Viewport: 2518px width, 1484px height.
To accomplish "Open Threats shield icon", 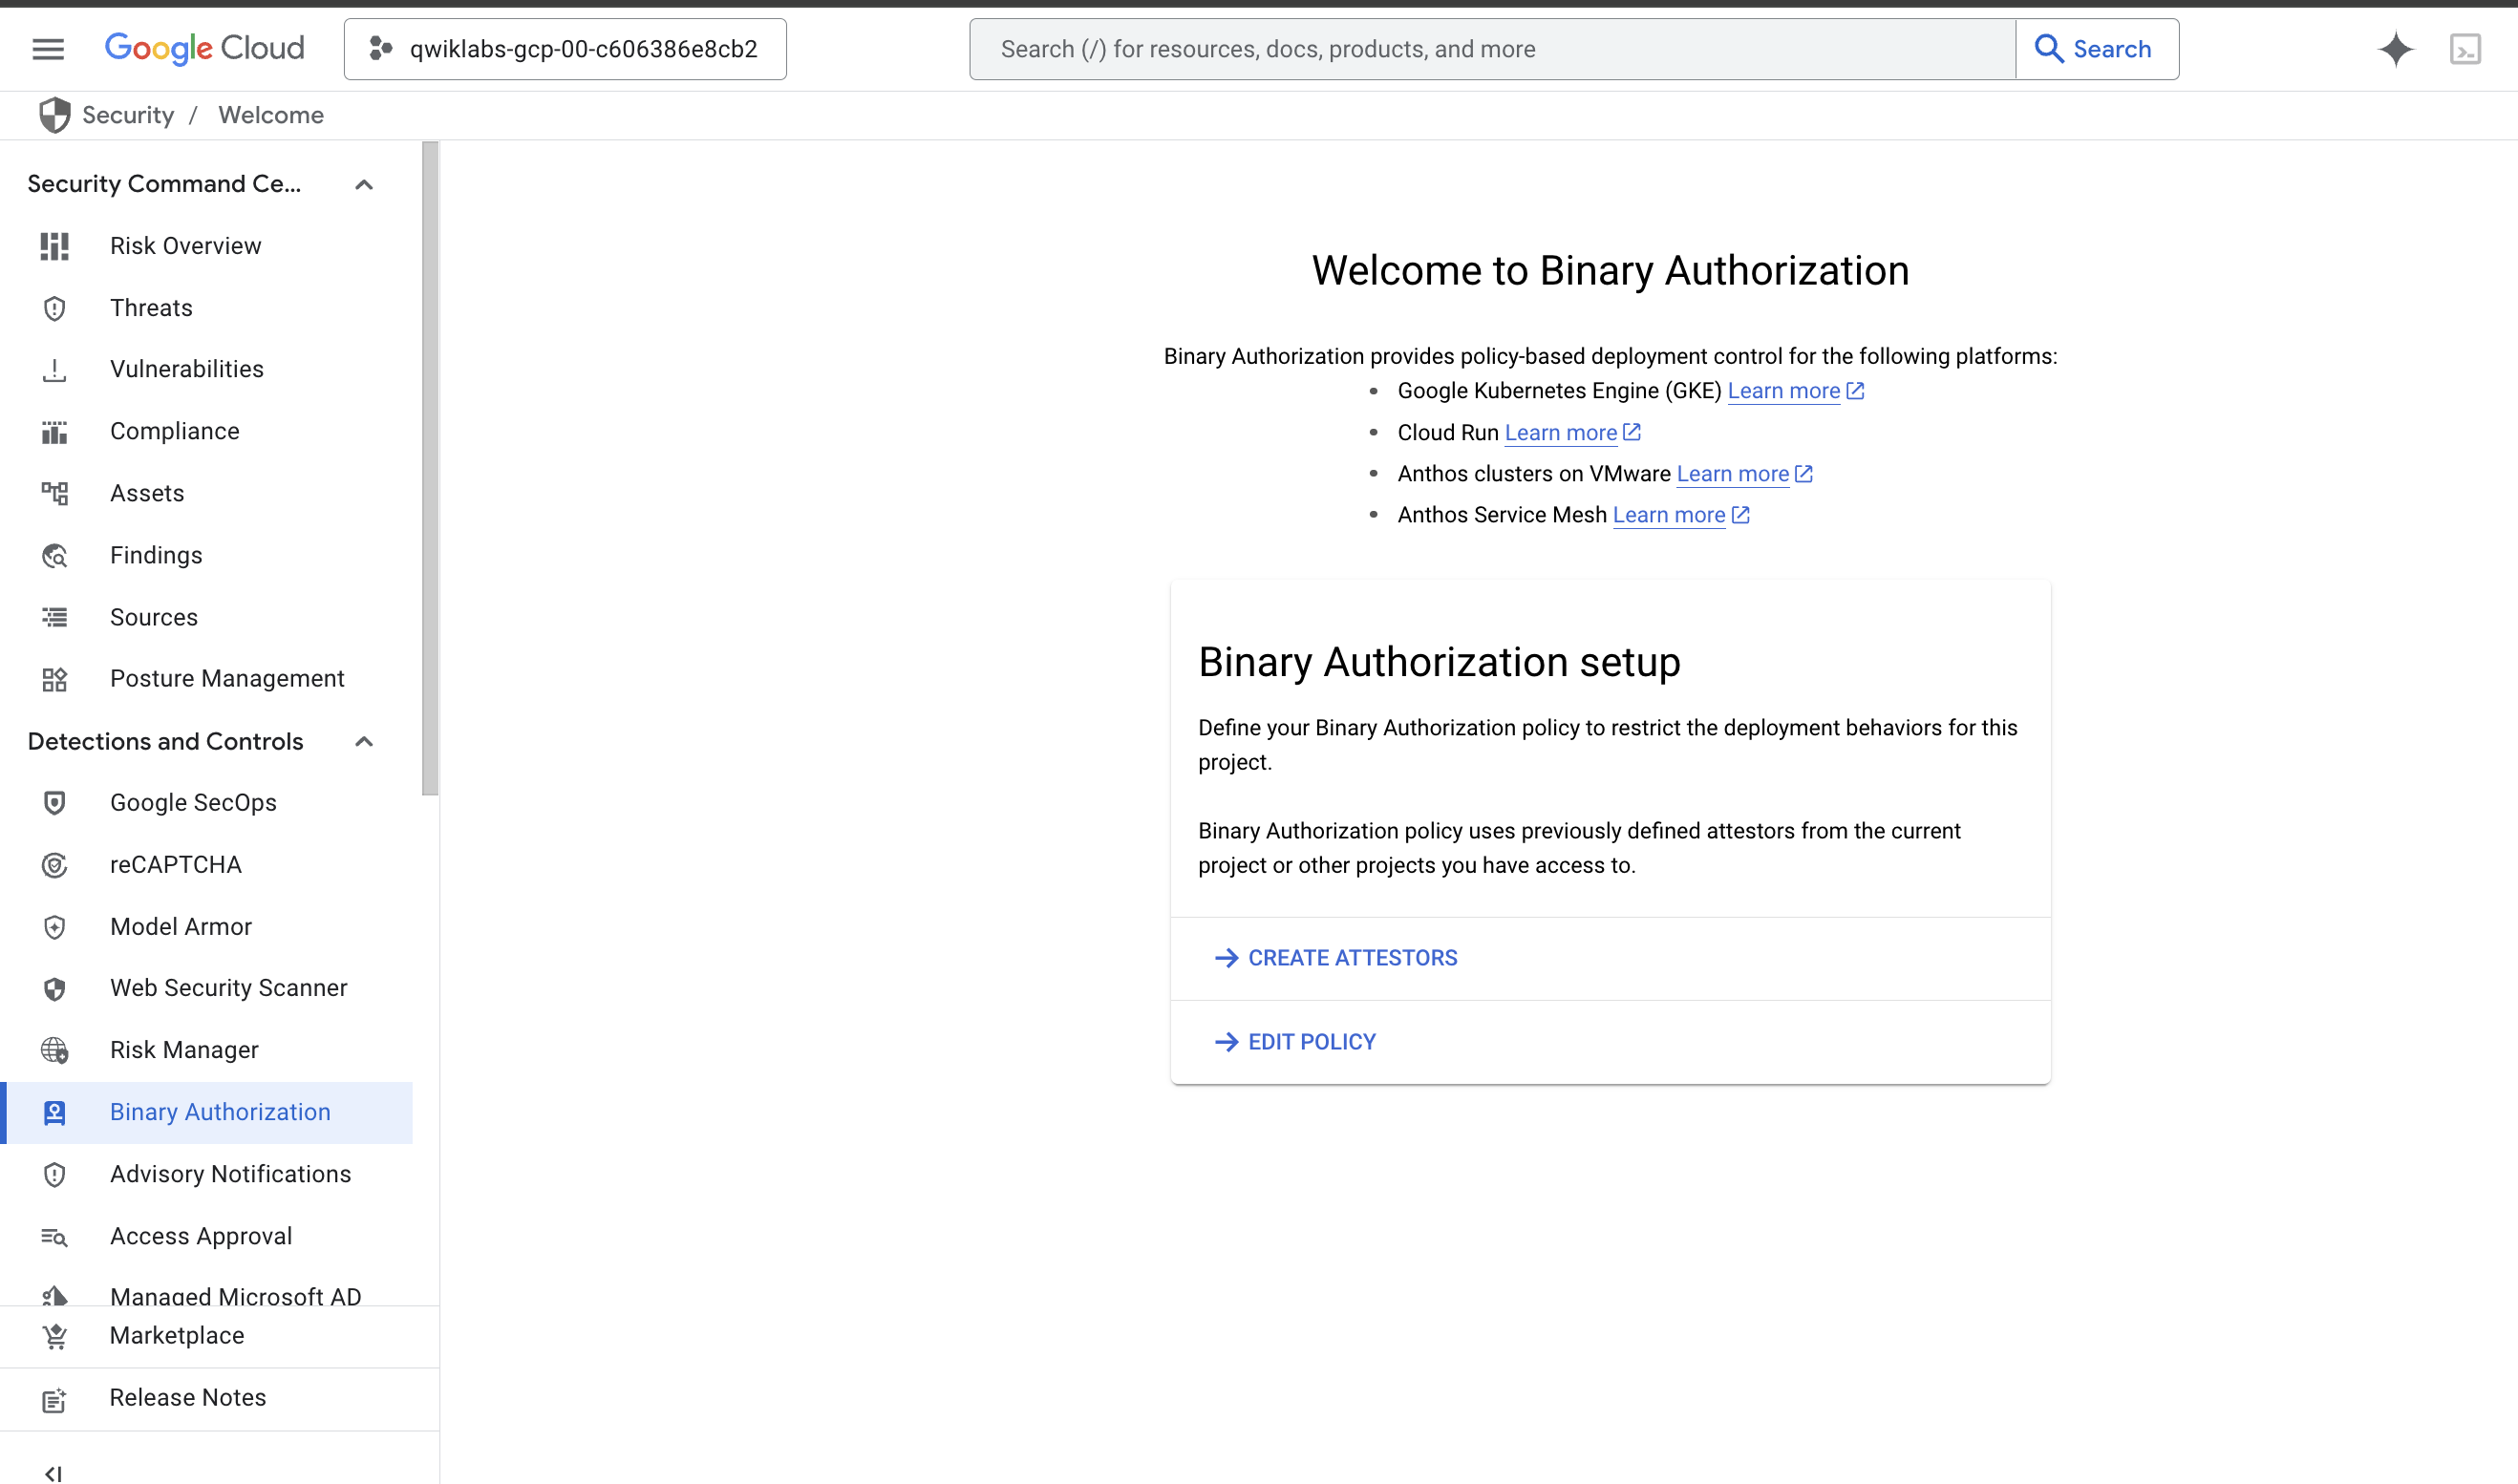I will point(54,308).
